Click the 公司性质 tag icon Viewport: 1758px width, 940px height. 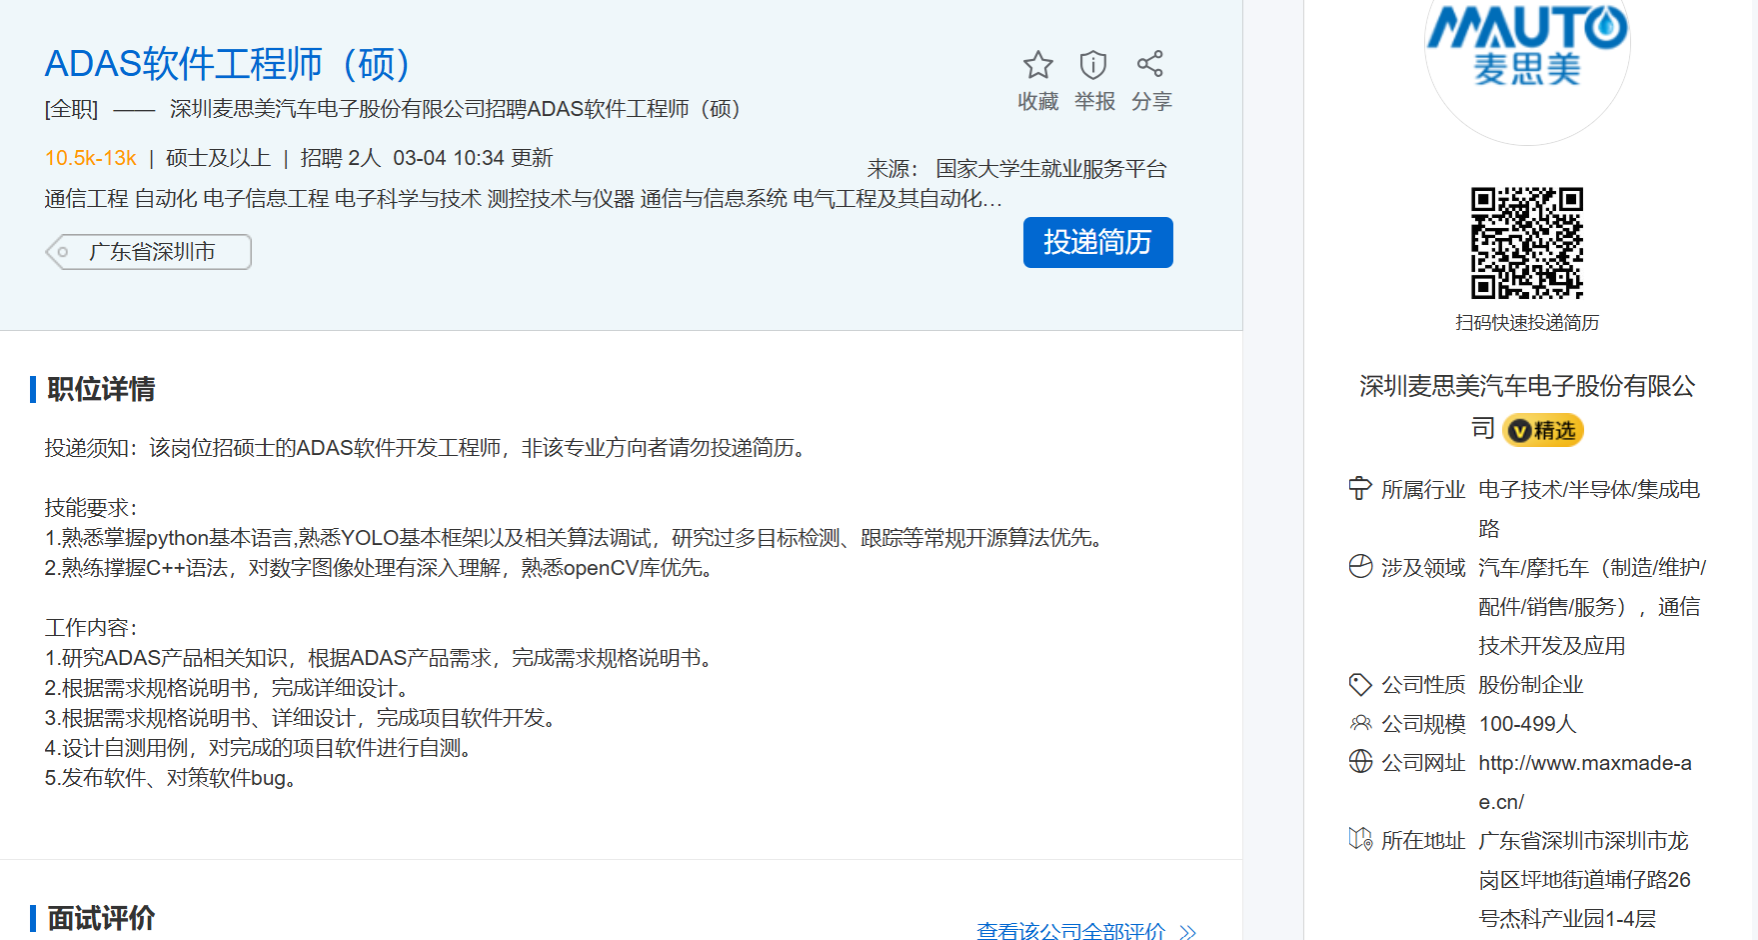(x=1360, y=685)
